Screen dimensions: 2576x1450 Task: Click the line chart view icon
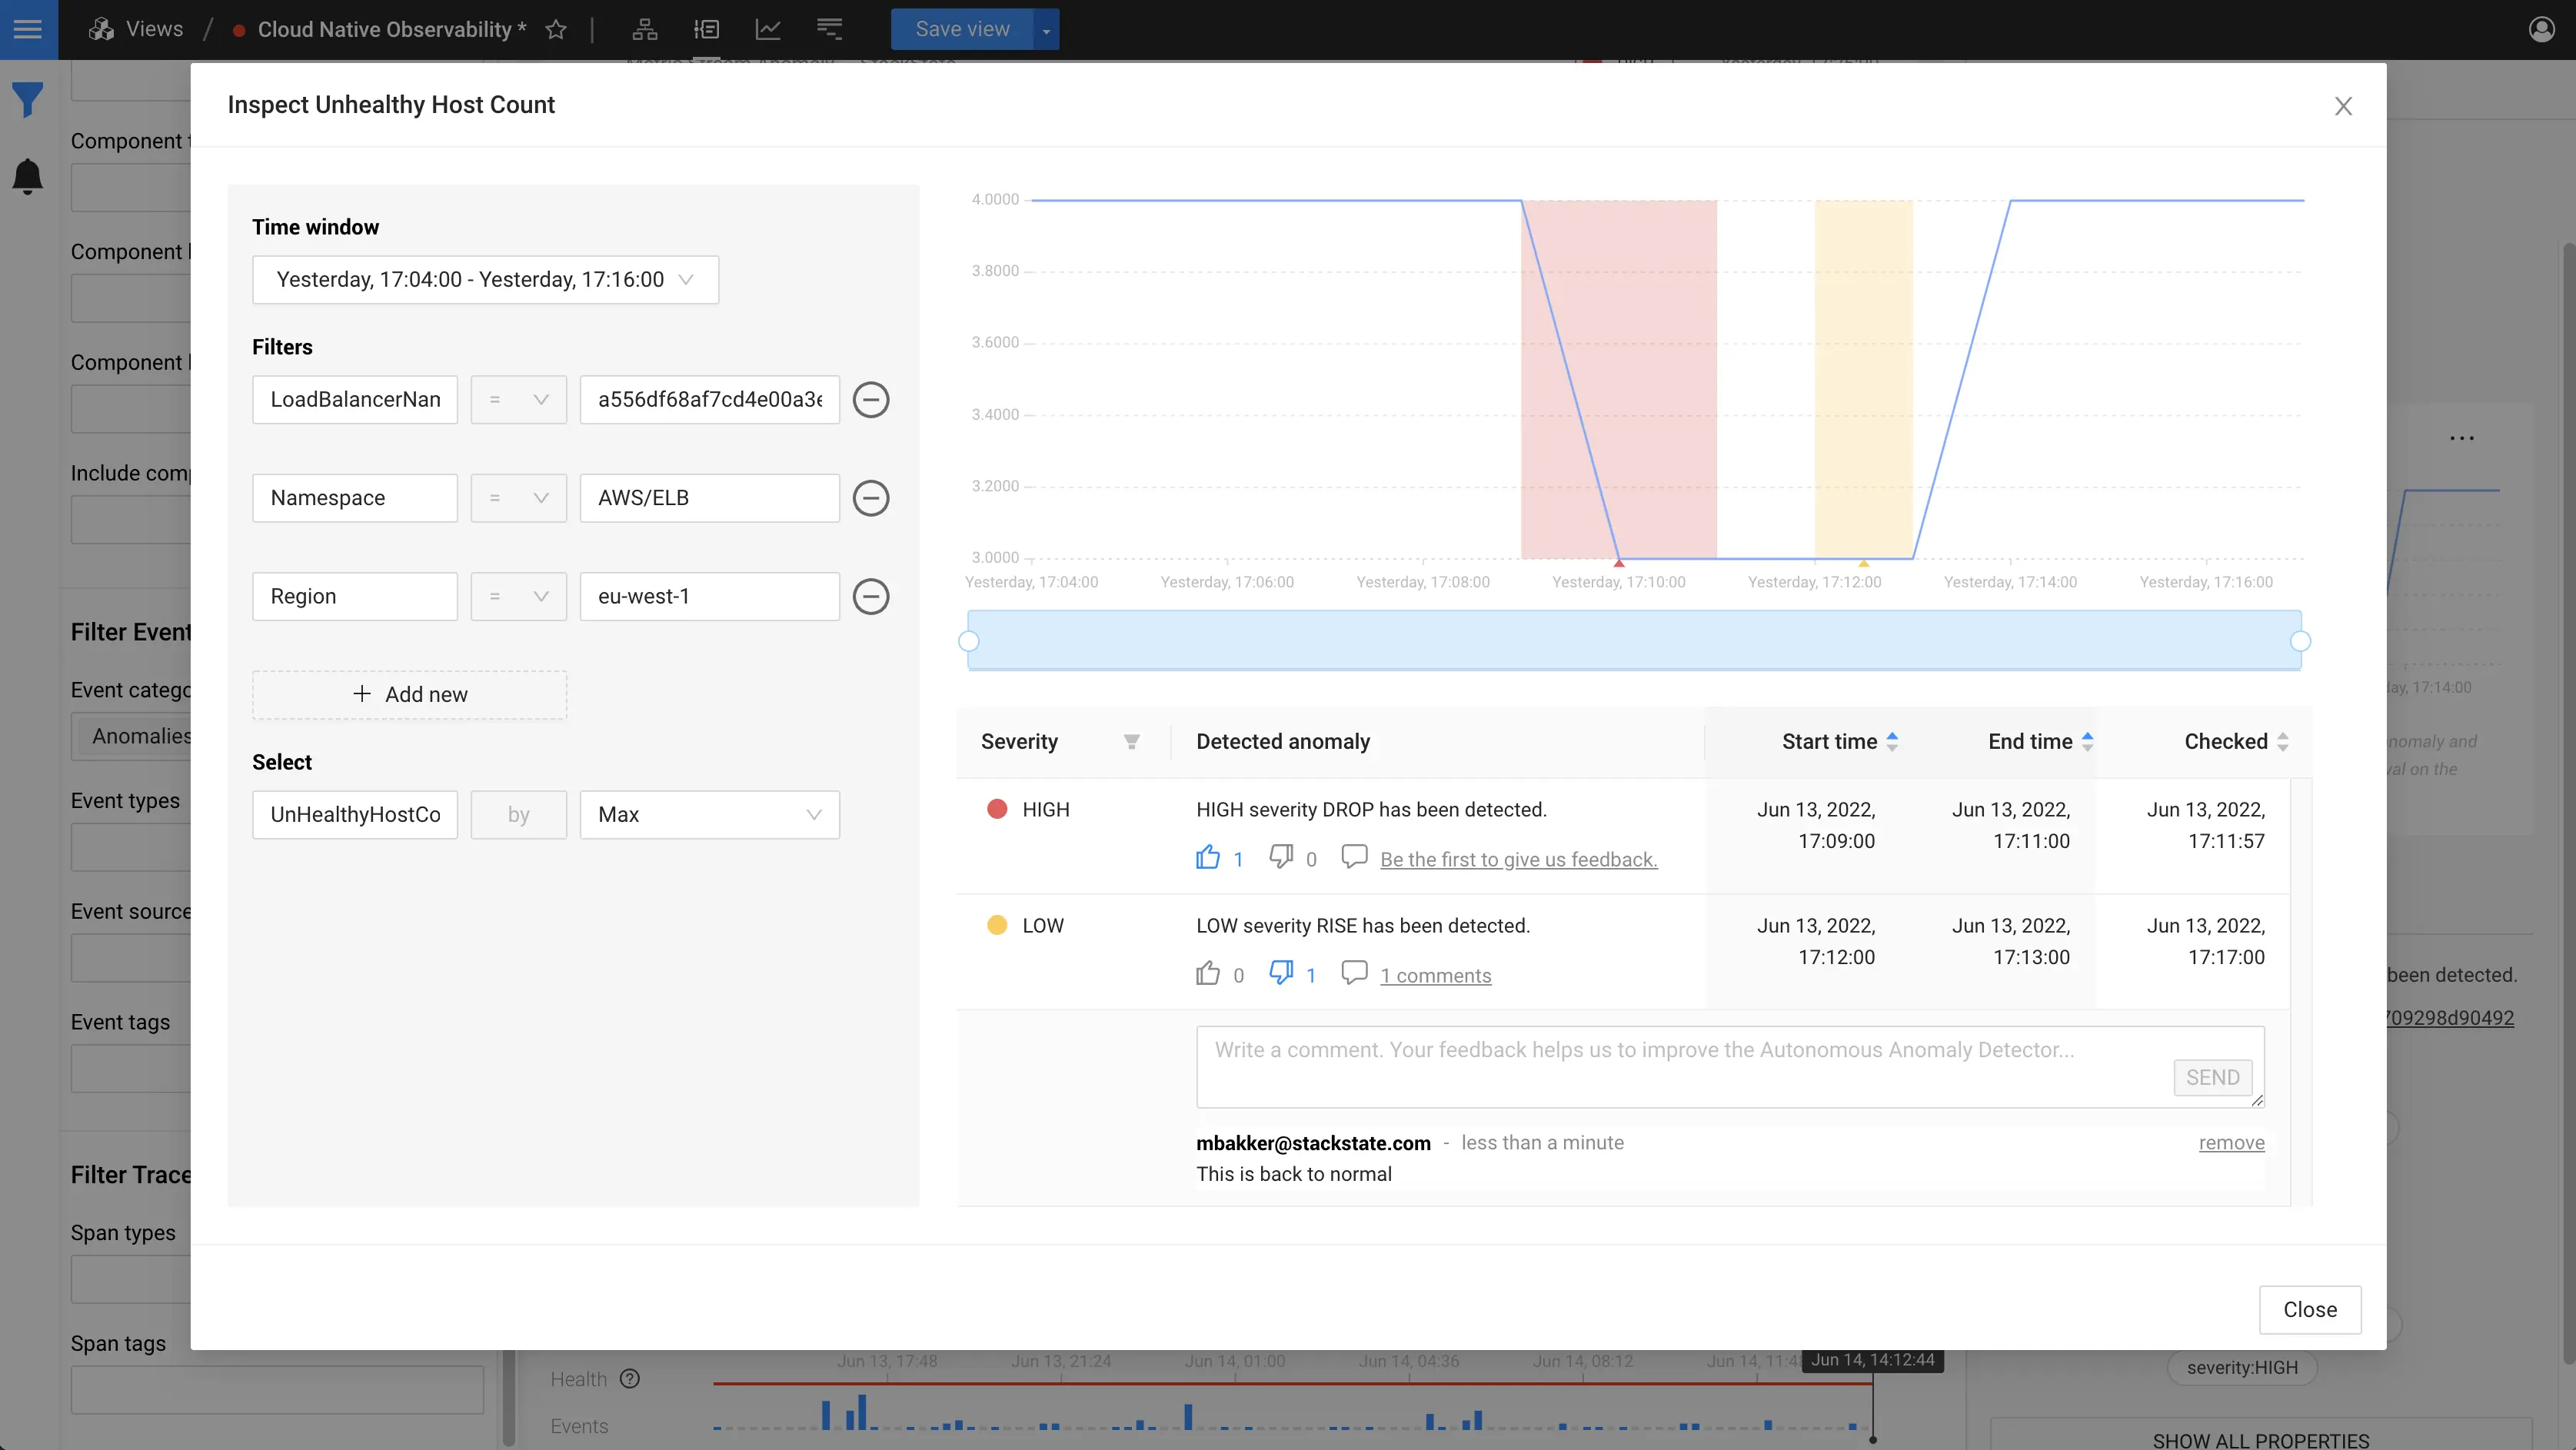[768, 28]
